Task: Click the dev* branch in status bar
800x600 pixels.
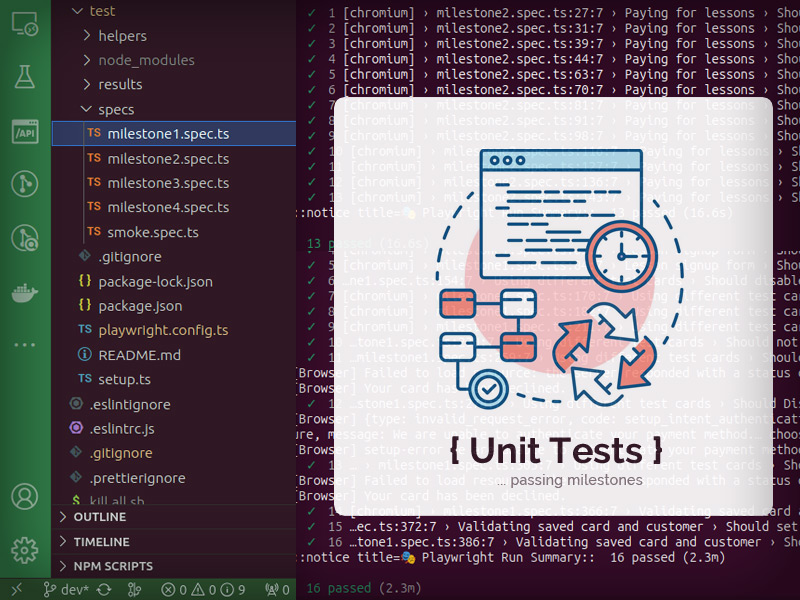Action: pos(67,590)
